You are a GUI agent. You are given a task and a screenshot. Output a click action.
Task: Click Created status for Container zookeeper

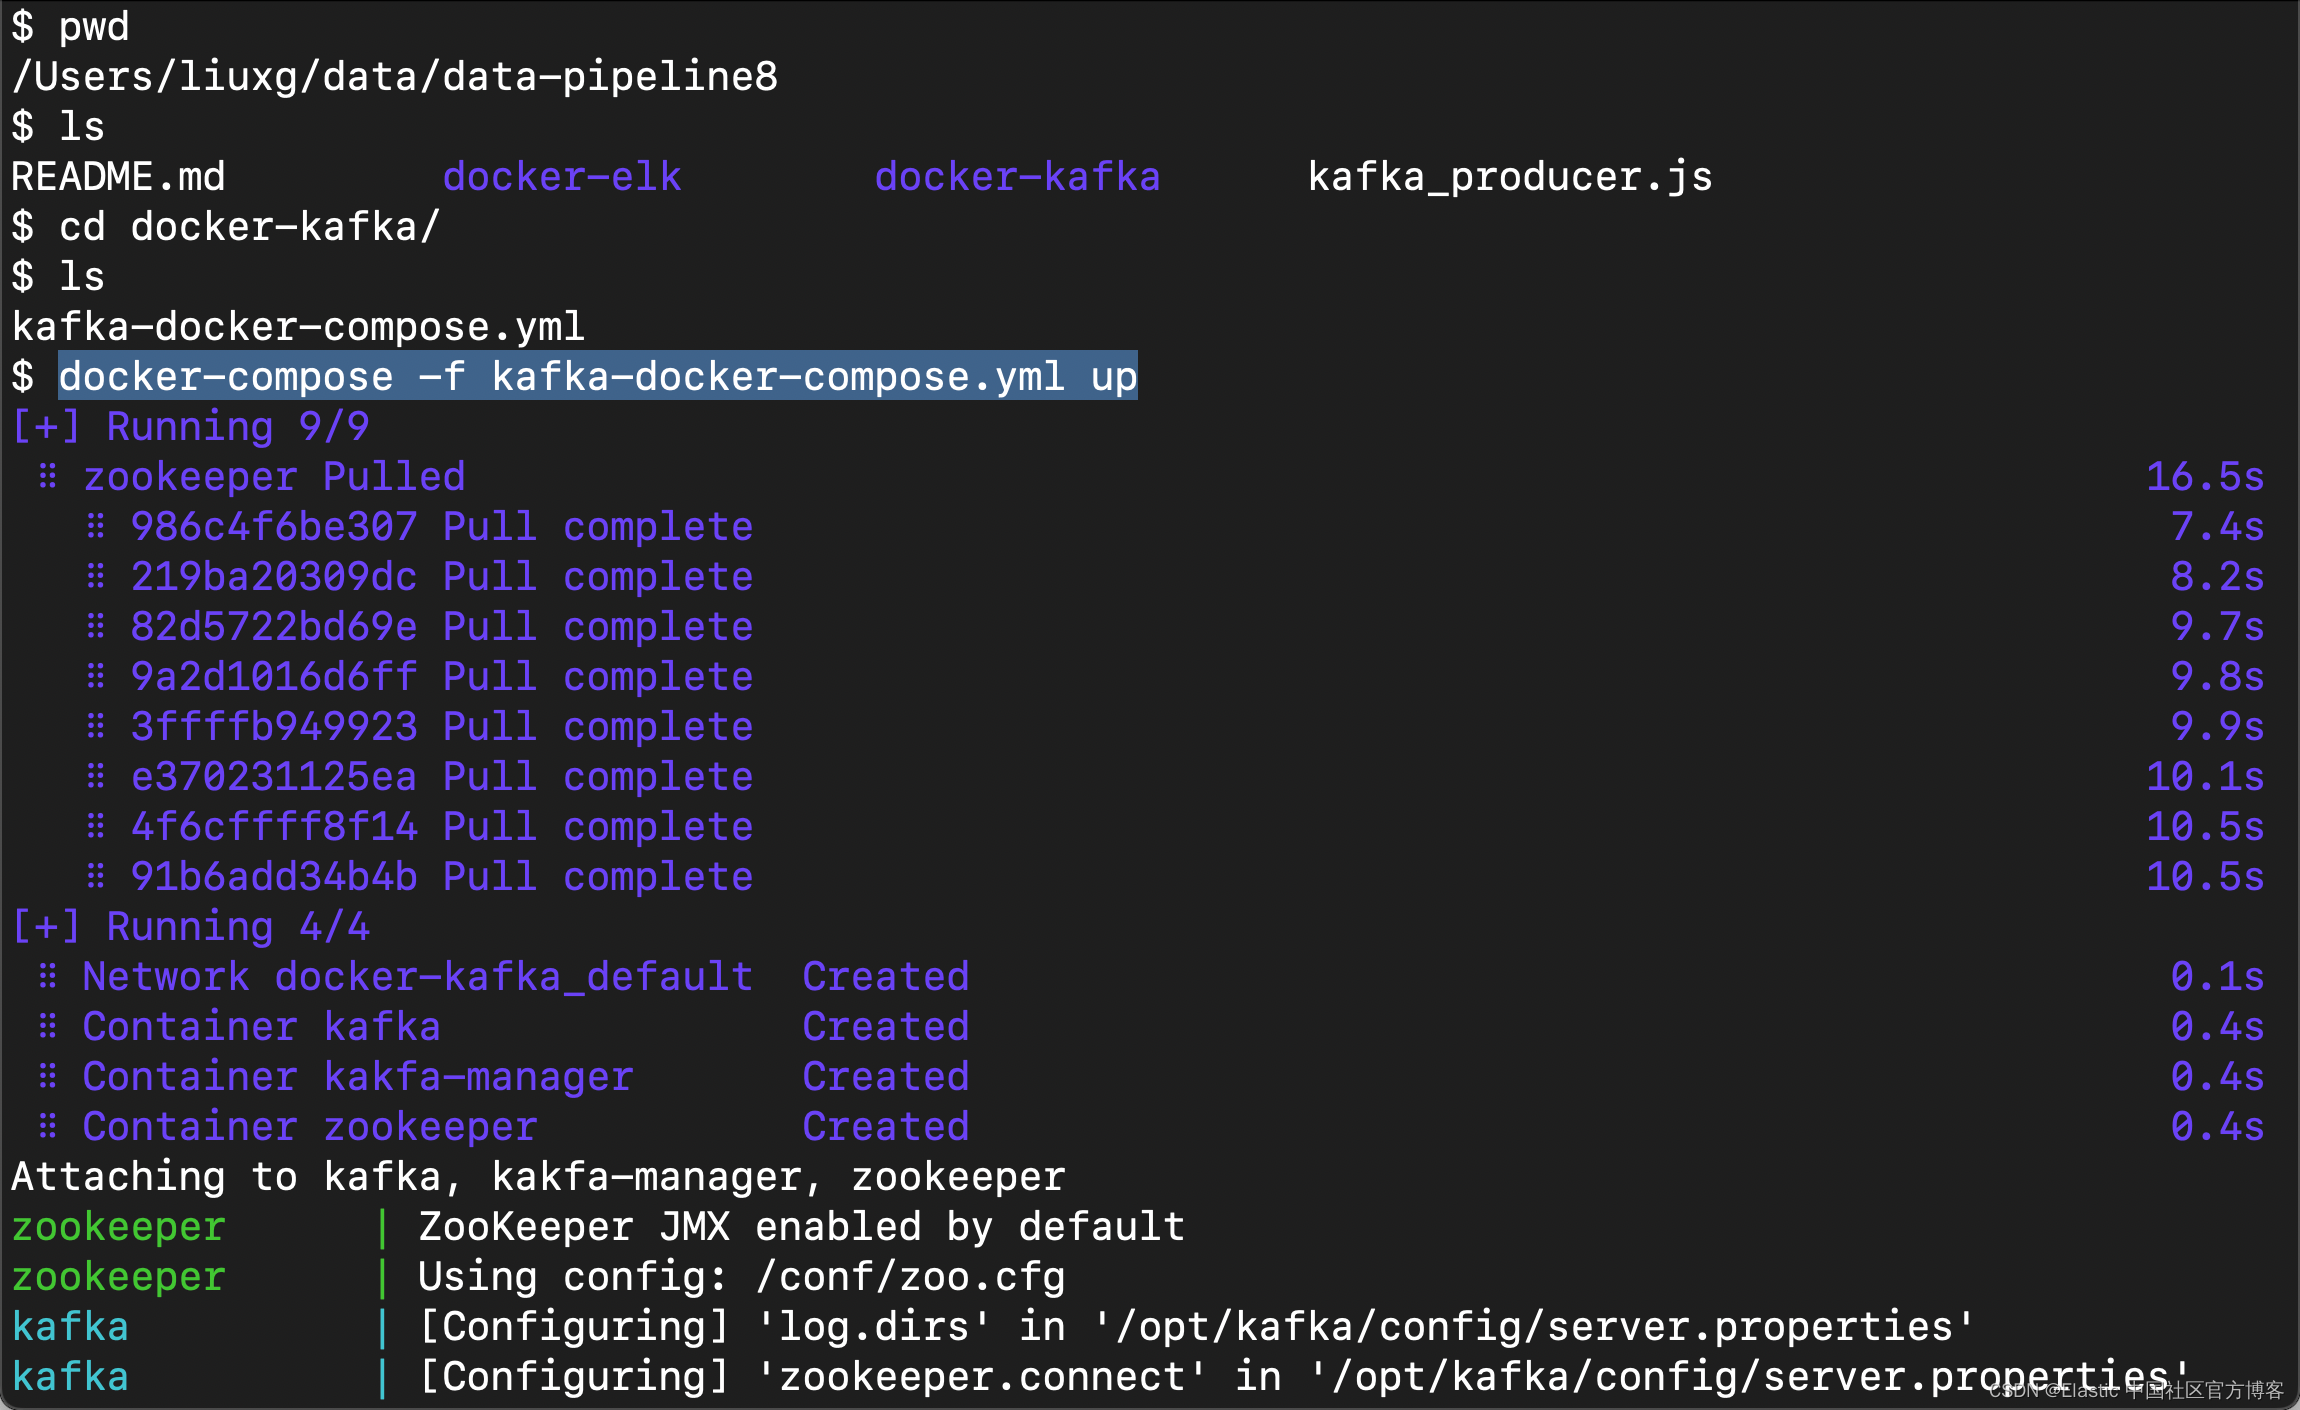[x=886, y=1127]
